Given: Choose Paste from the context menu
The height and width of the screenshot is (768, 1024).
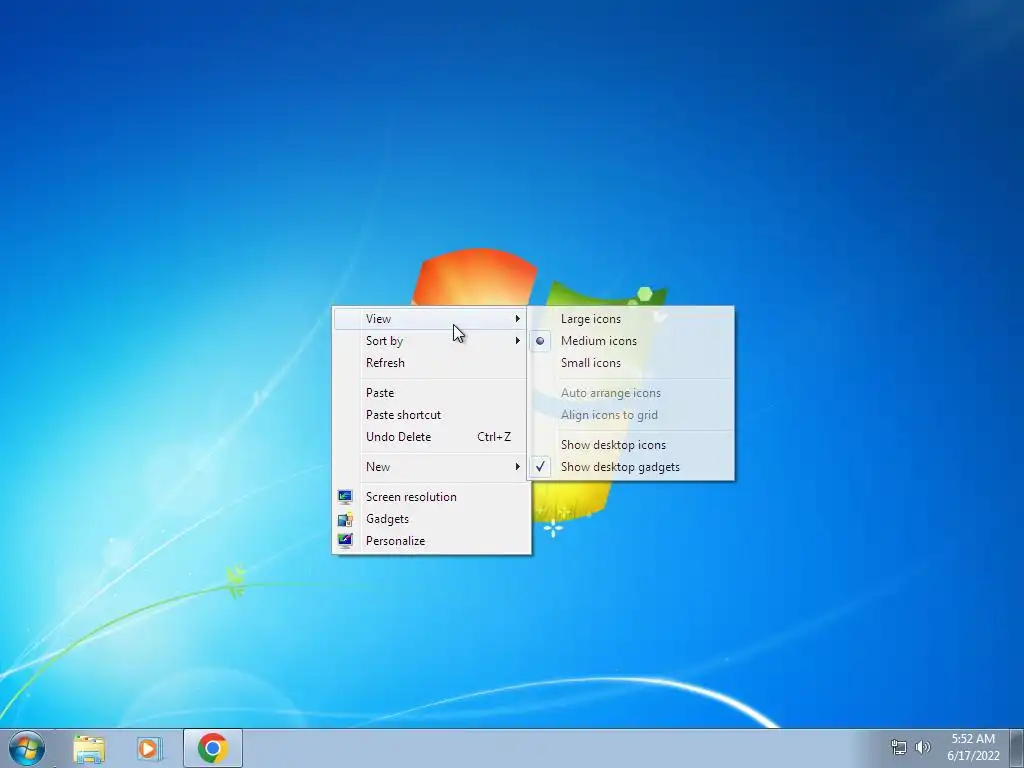Looking at the screenshot, I should 431,393.
